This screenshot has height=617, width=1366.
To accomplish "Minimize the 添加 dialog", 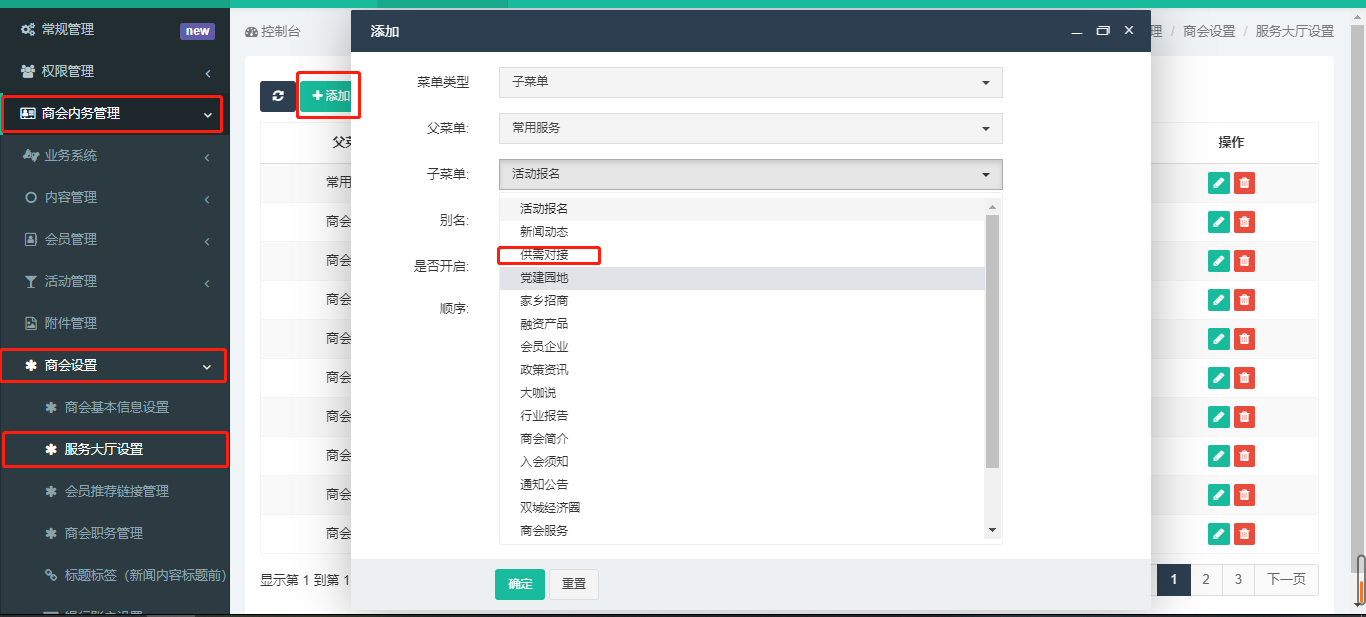I will pyautogui.click(x=1077, y=31).
